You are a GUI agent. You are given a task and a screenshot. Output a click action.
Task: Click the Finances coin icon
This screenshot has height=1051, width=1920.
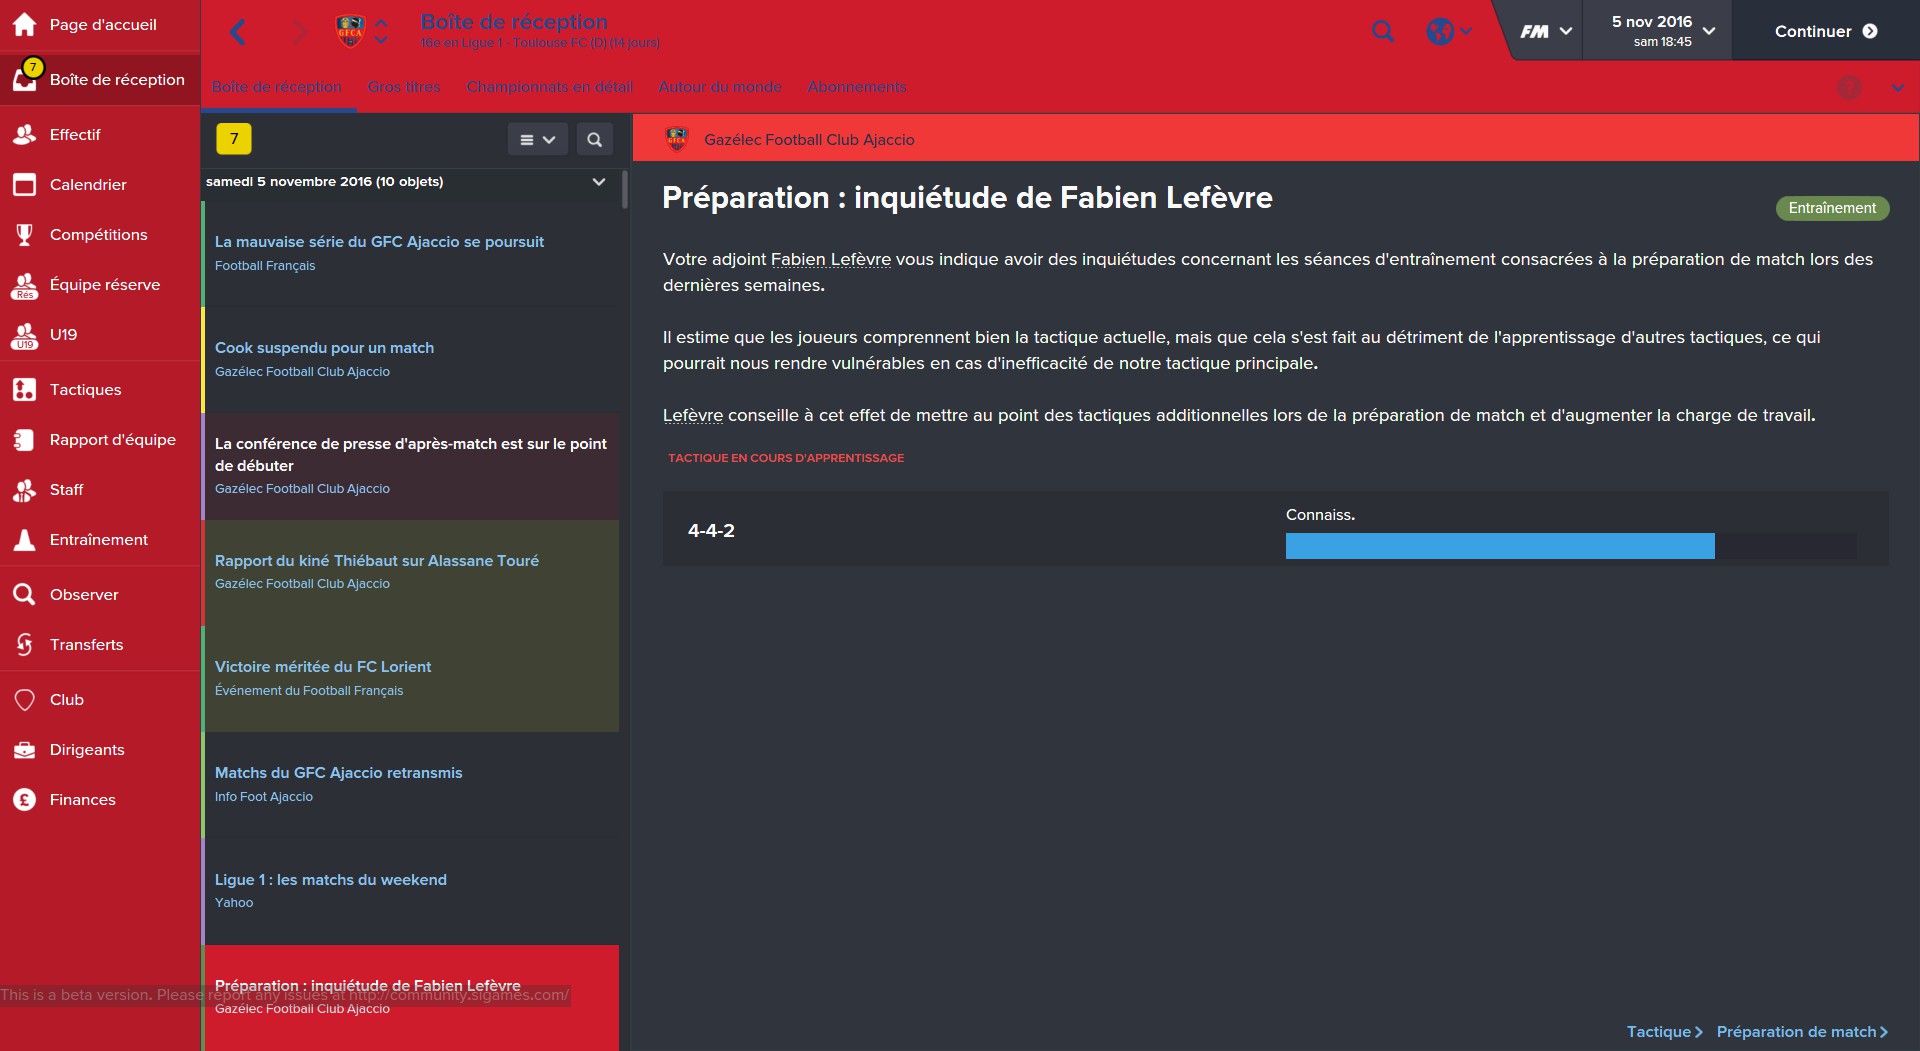(24, 799)
